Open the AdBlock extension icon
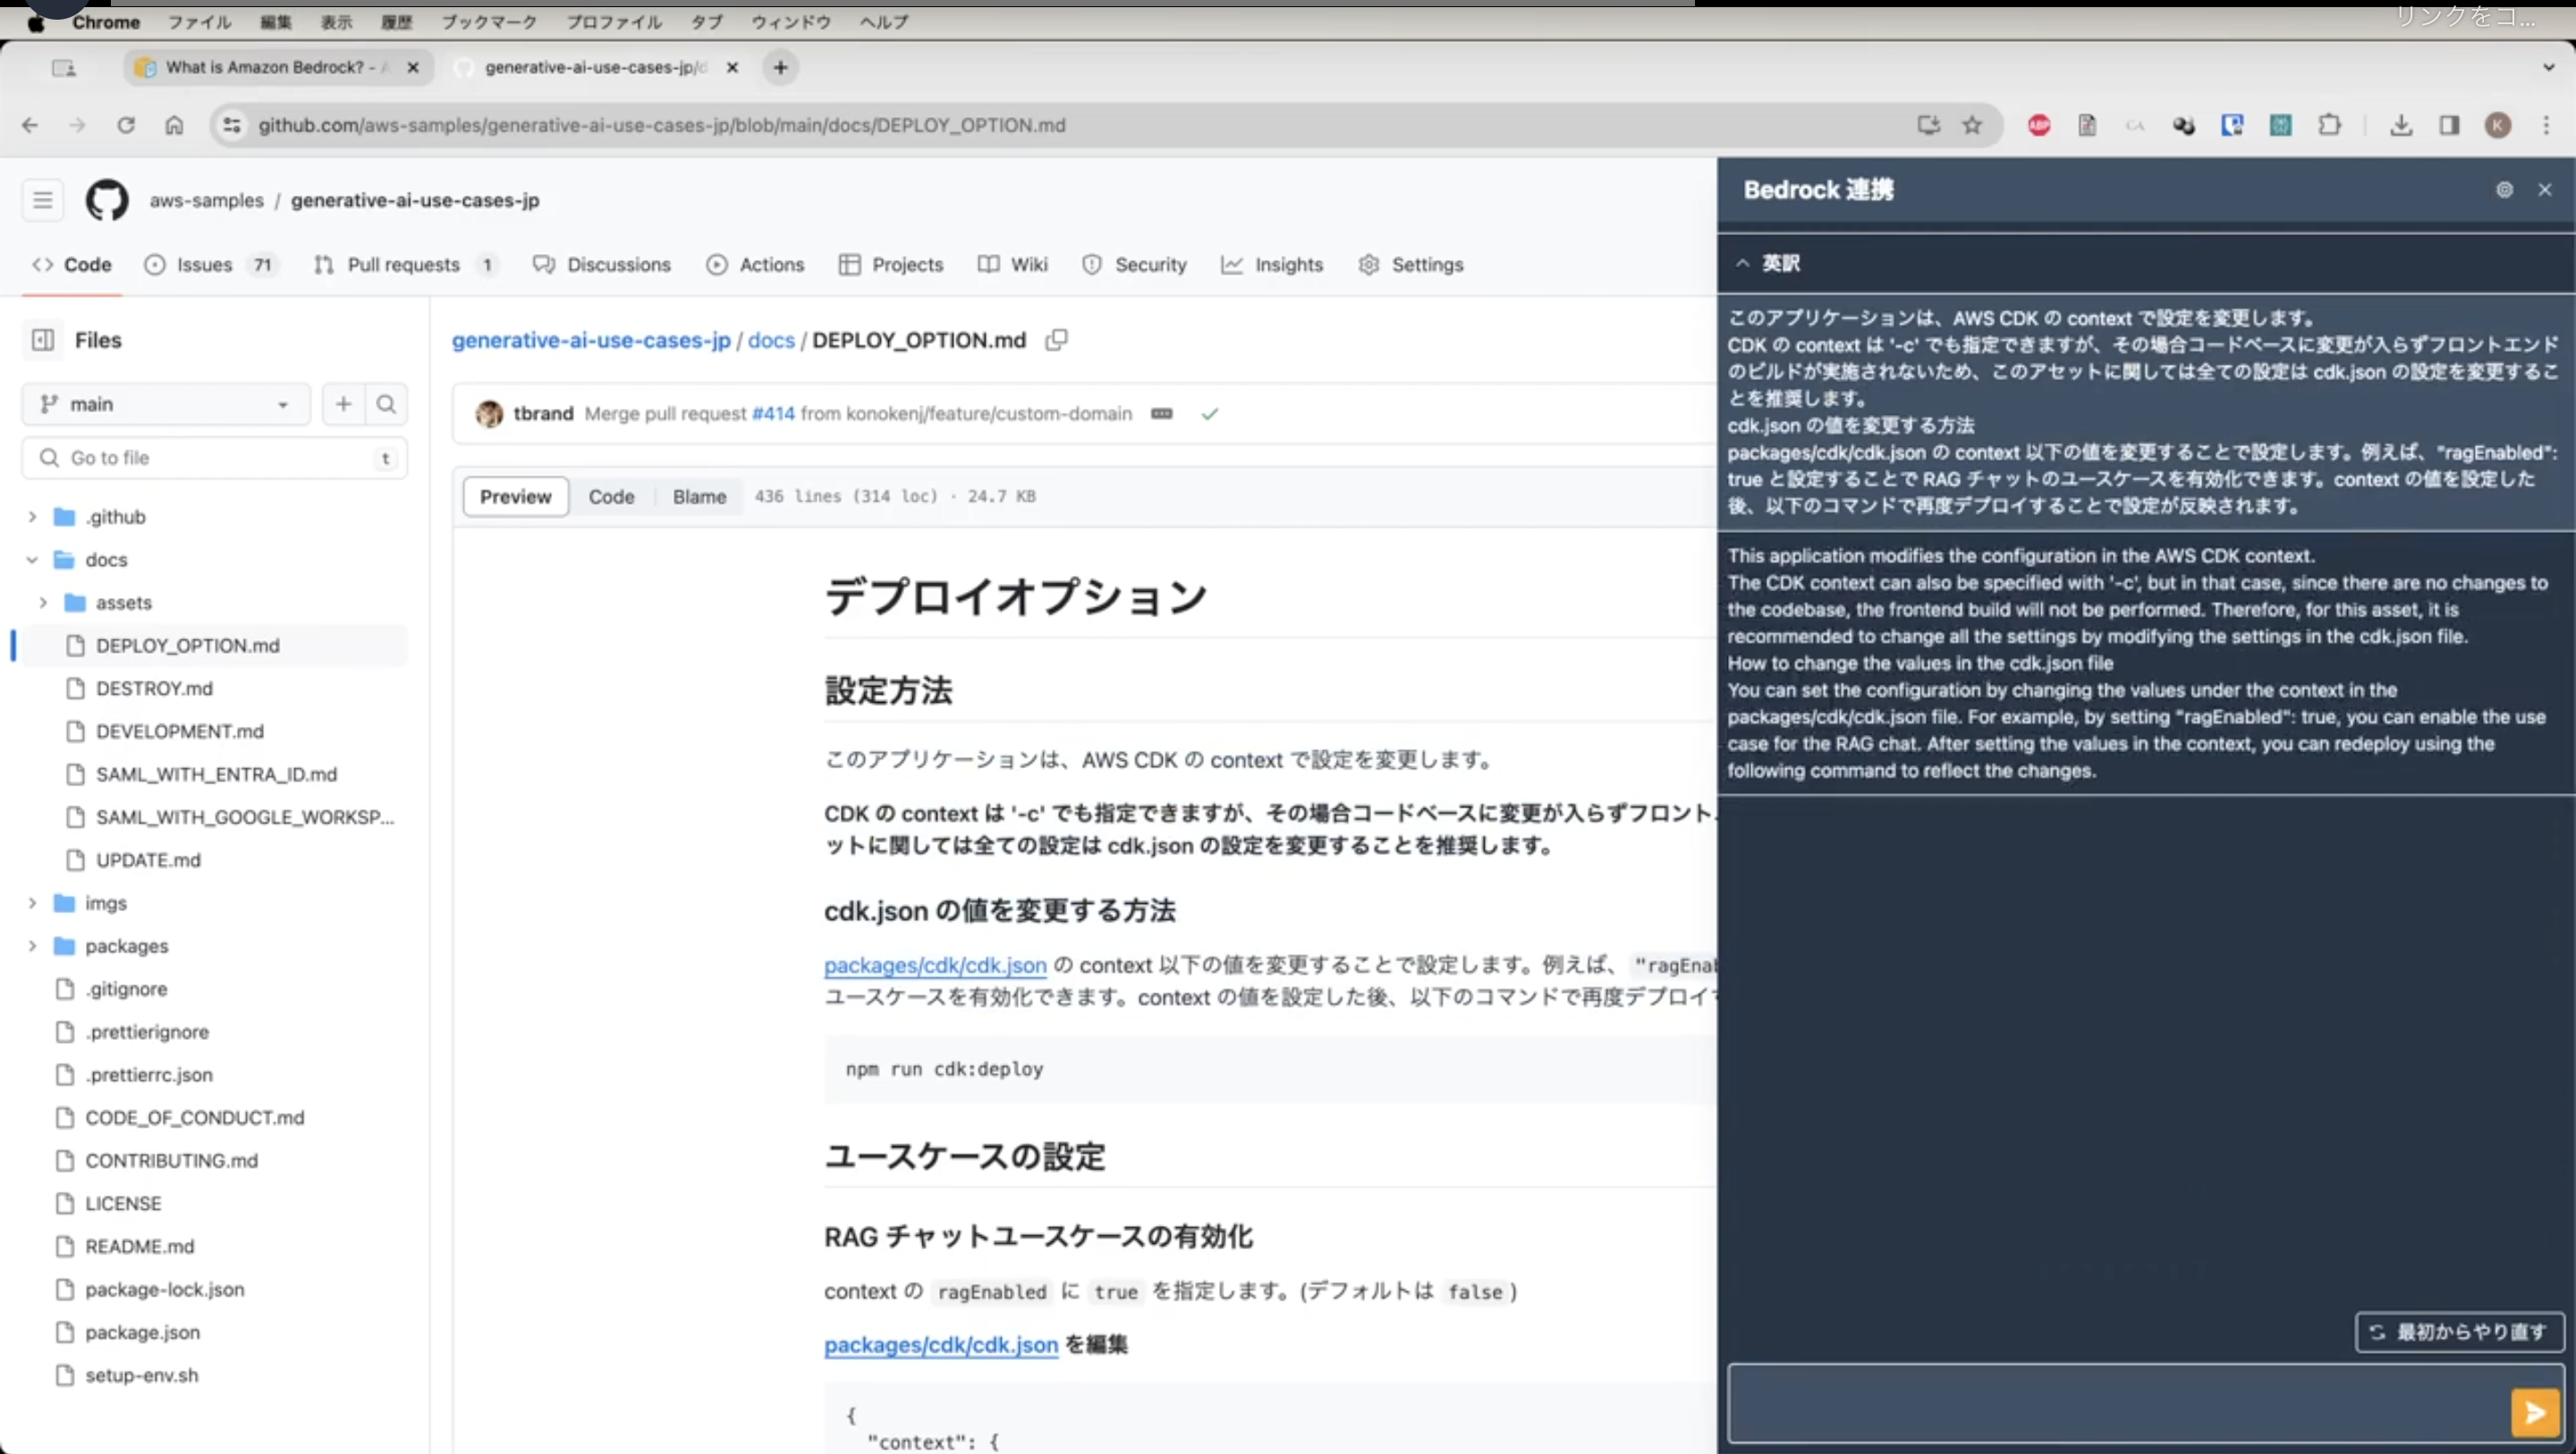 pos(2039,125)
